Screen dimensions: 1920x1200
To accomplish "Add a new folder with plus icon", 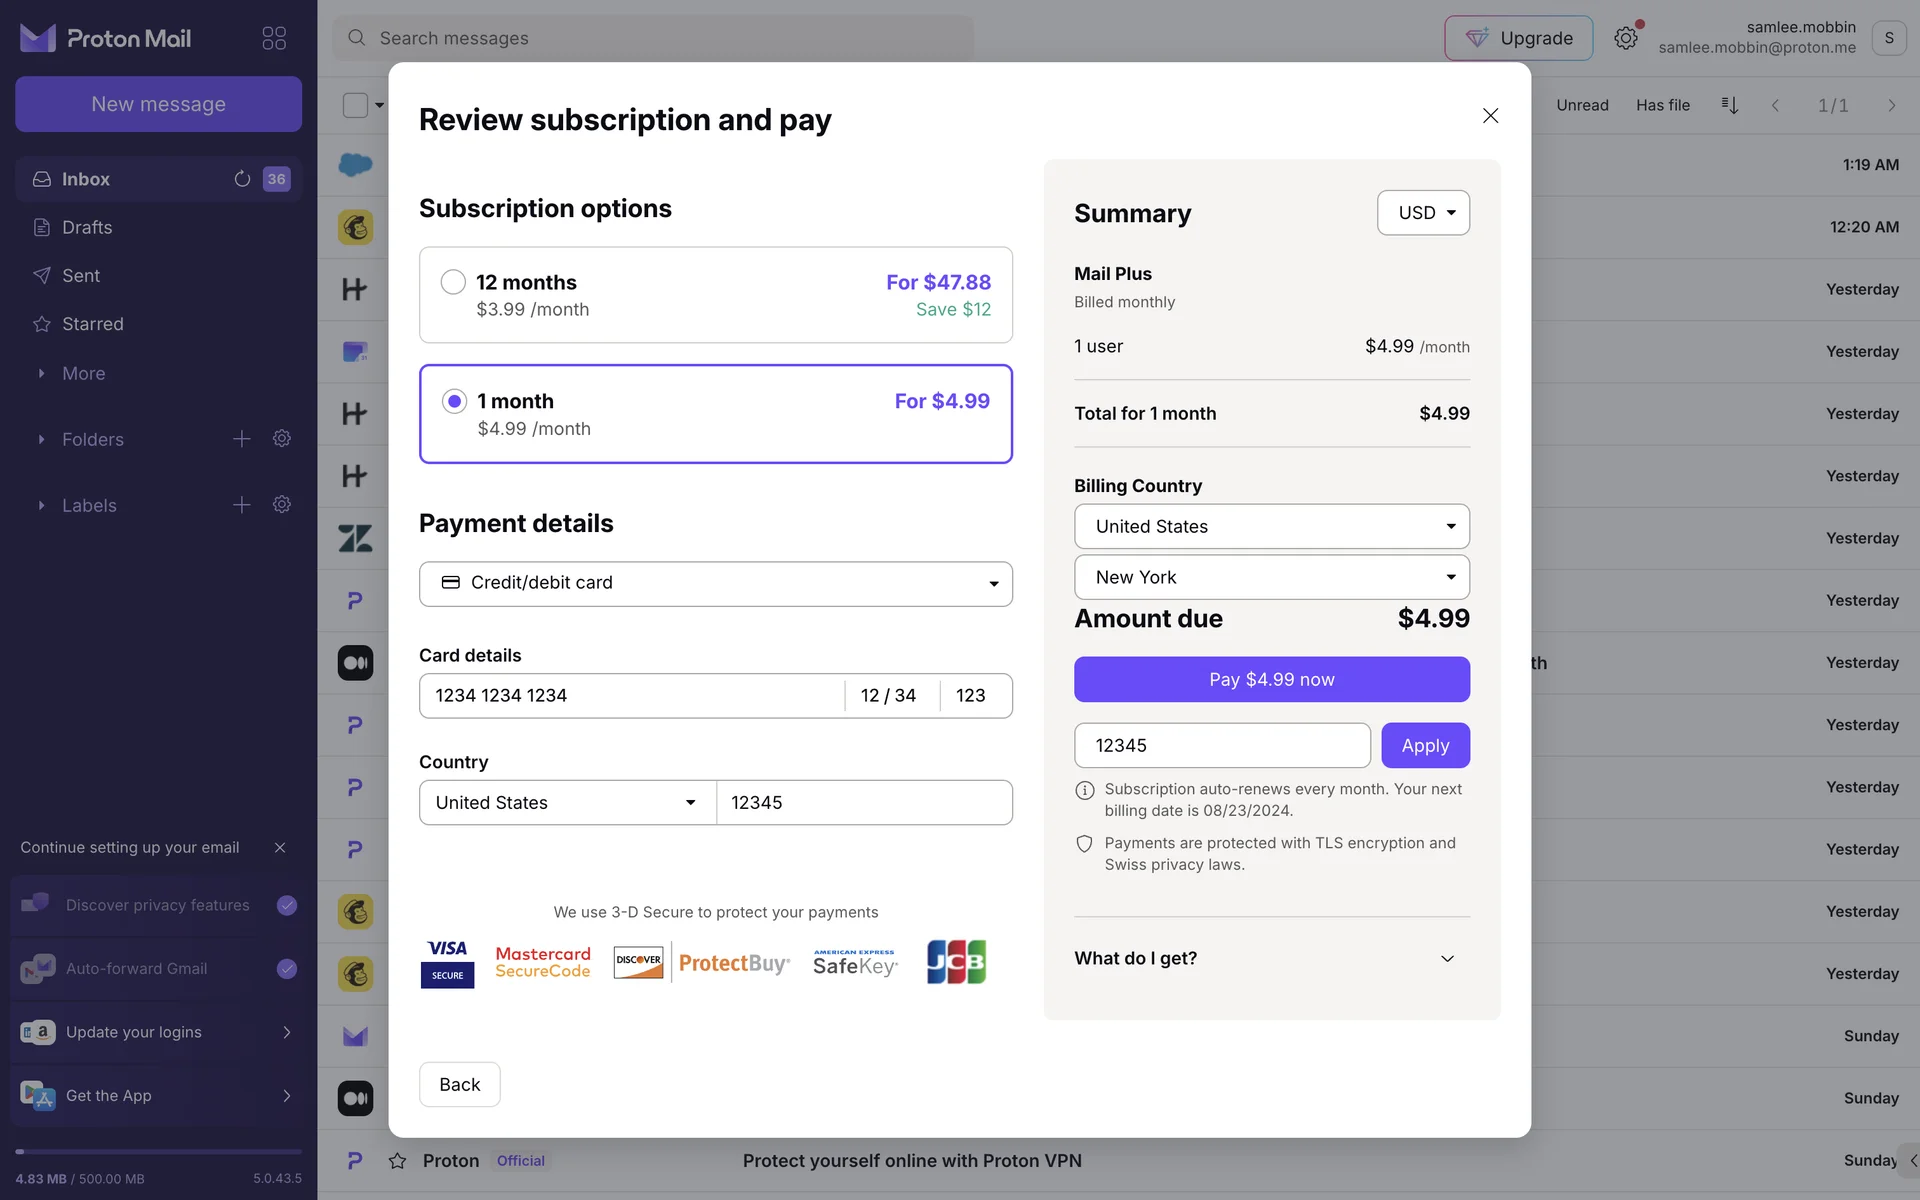I will 242,439.
